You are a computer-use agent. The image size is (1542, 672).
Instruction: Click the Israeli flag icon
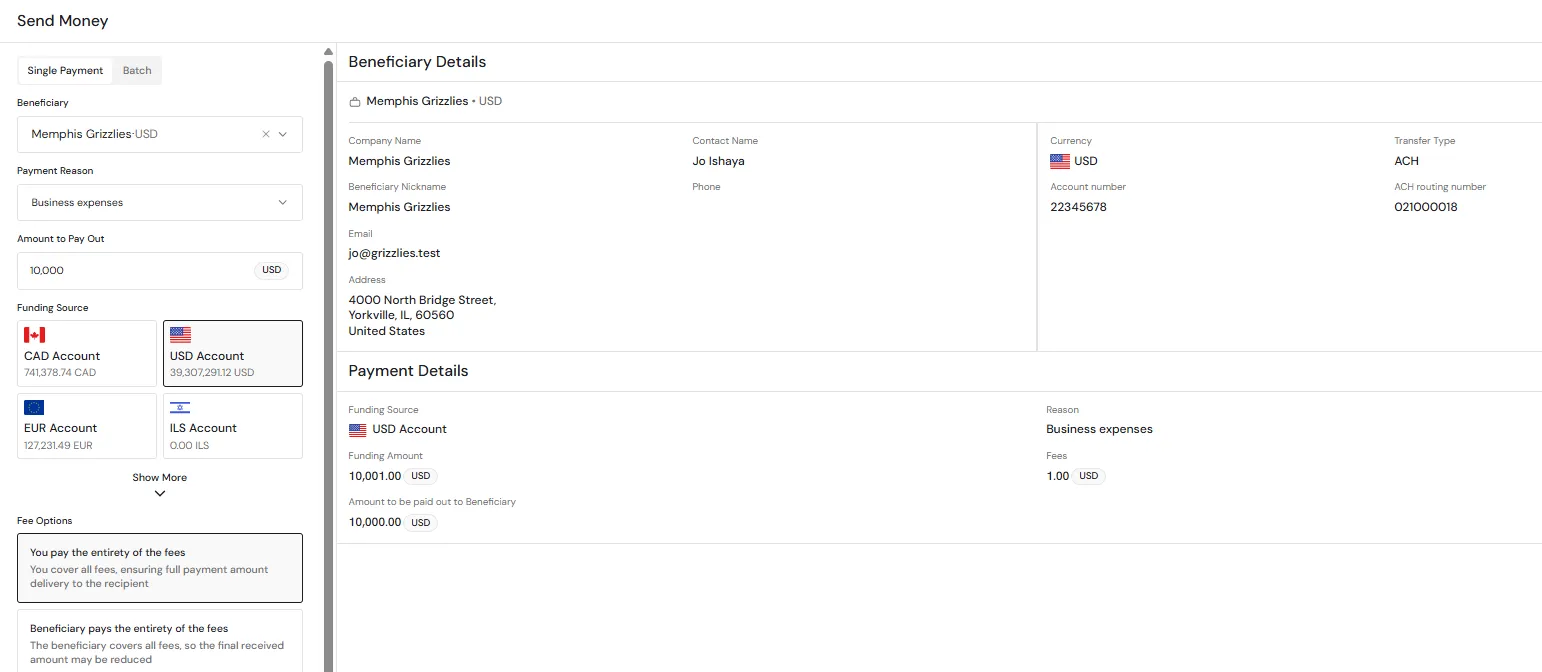pyautogui.click(x=181, y=407)
